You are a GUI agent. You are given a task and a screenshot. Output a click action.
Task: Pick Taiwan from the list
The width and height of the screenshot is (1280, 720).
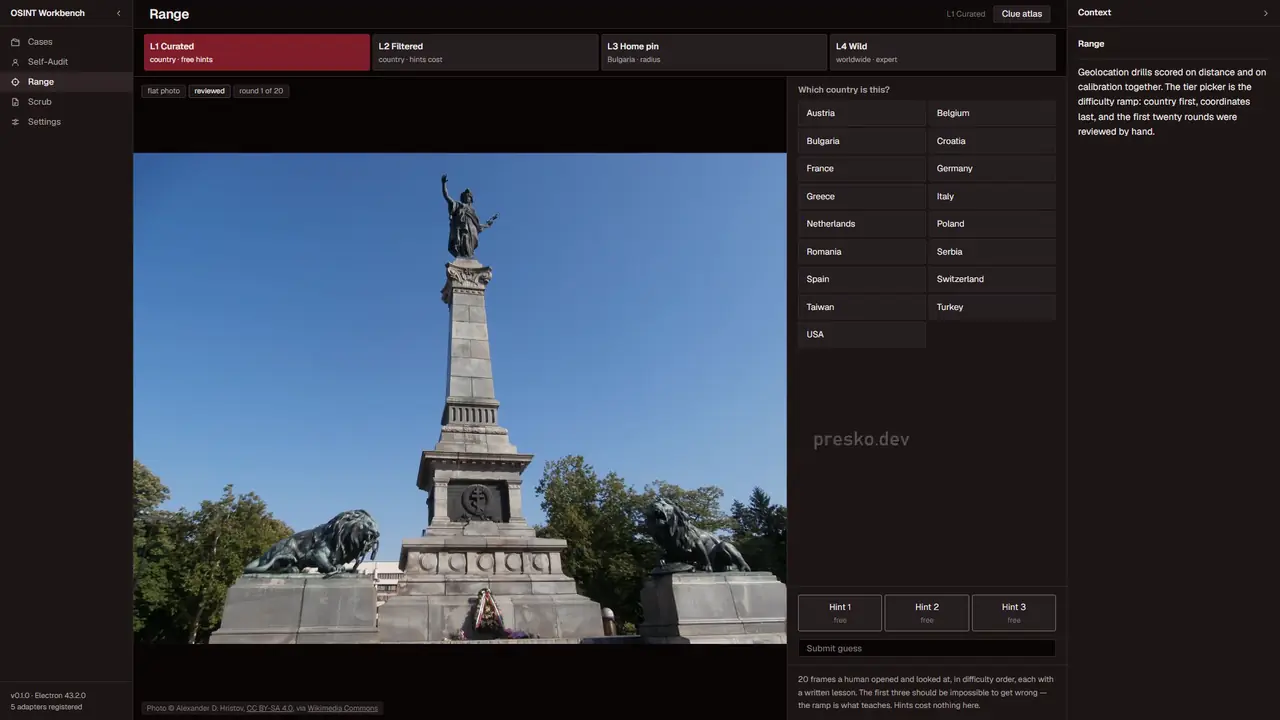point(862,307)
